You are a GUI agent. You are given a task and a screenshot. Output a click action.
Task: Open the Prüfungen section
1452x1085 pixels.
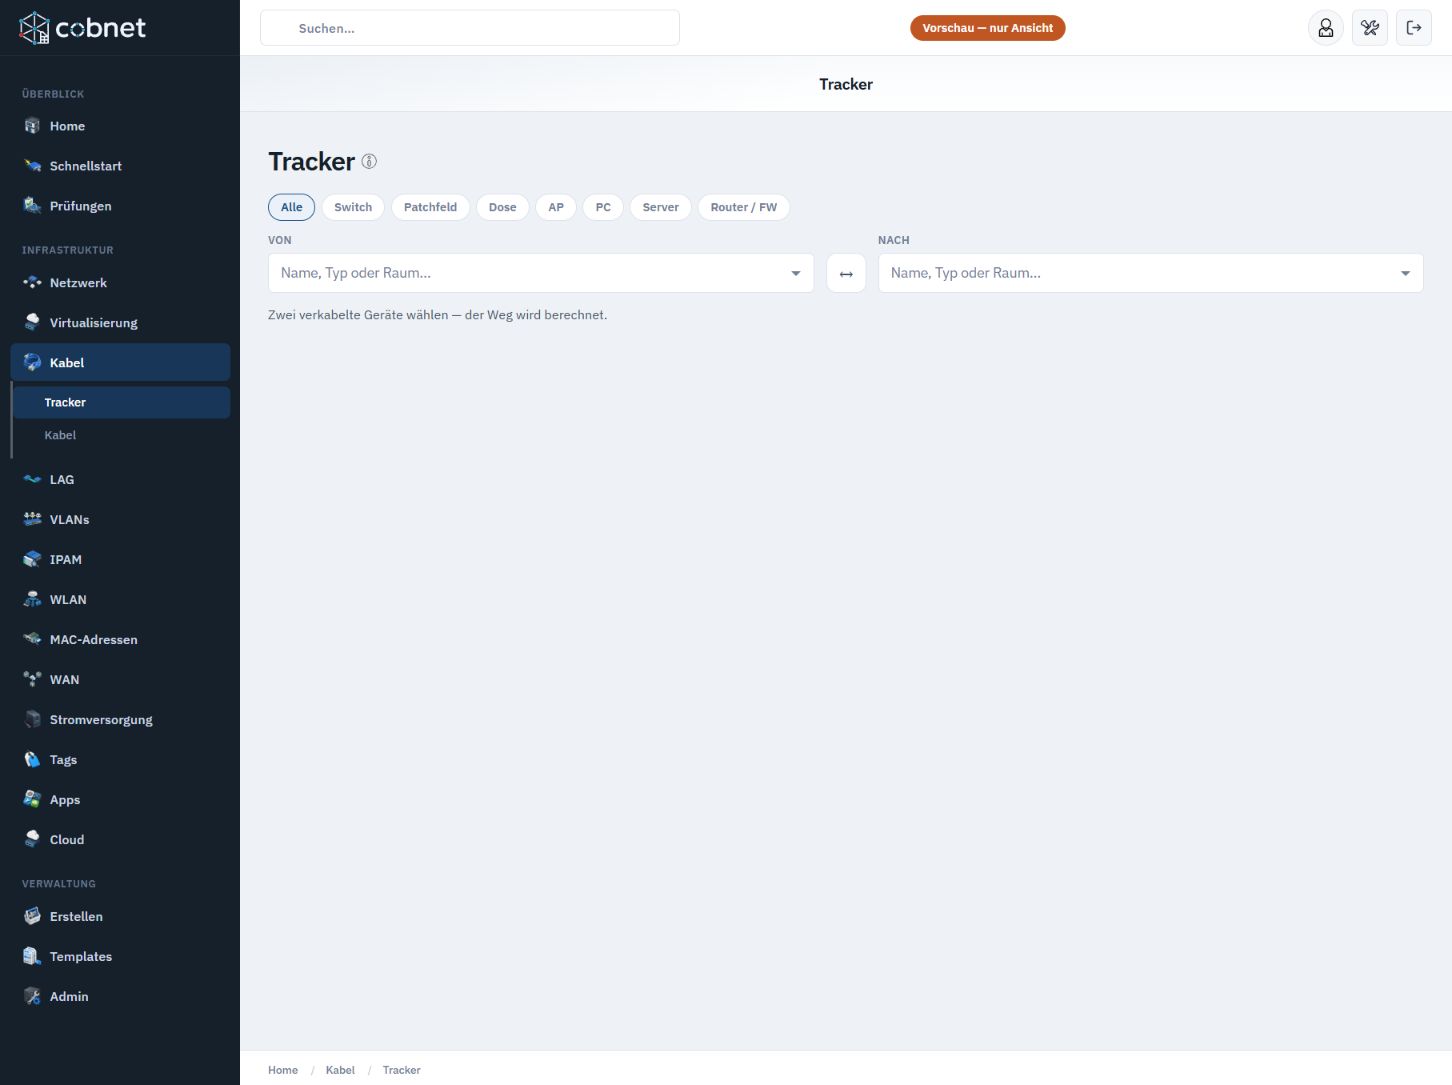(120, 206)
